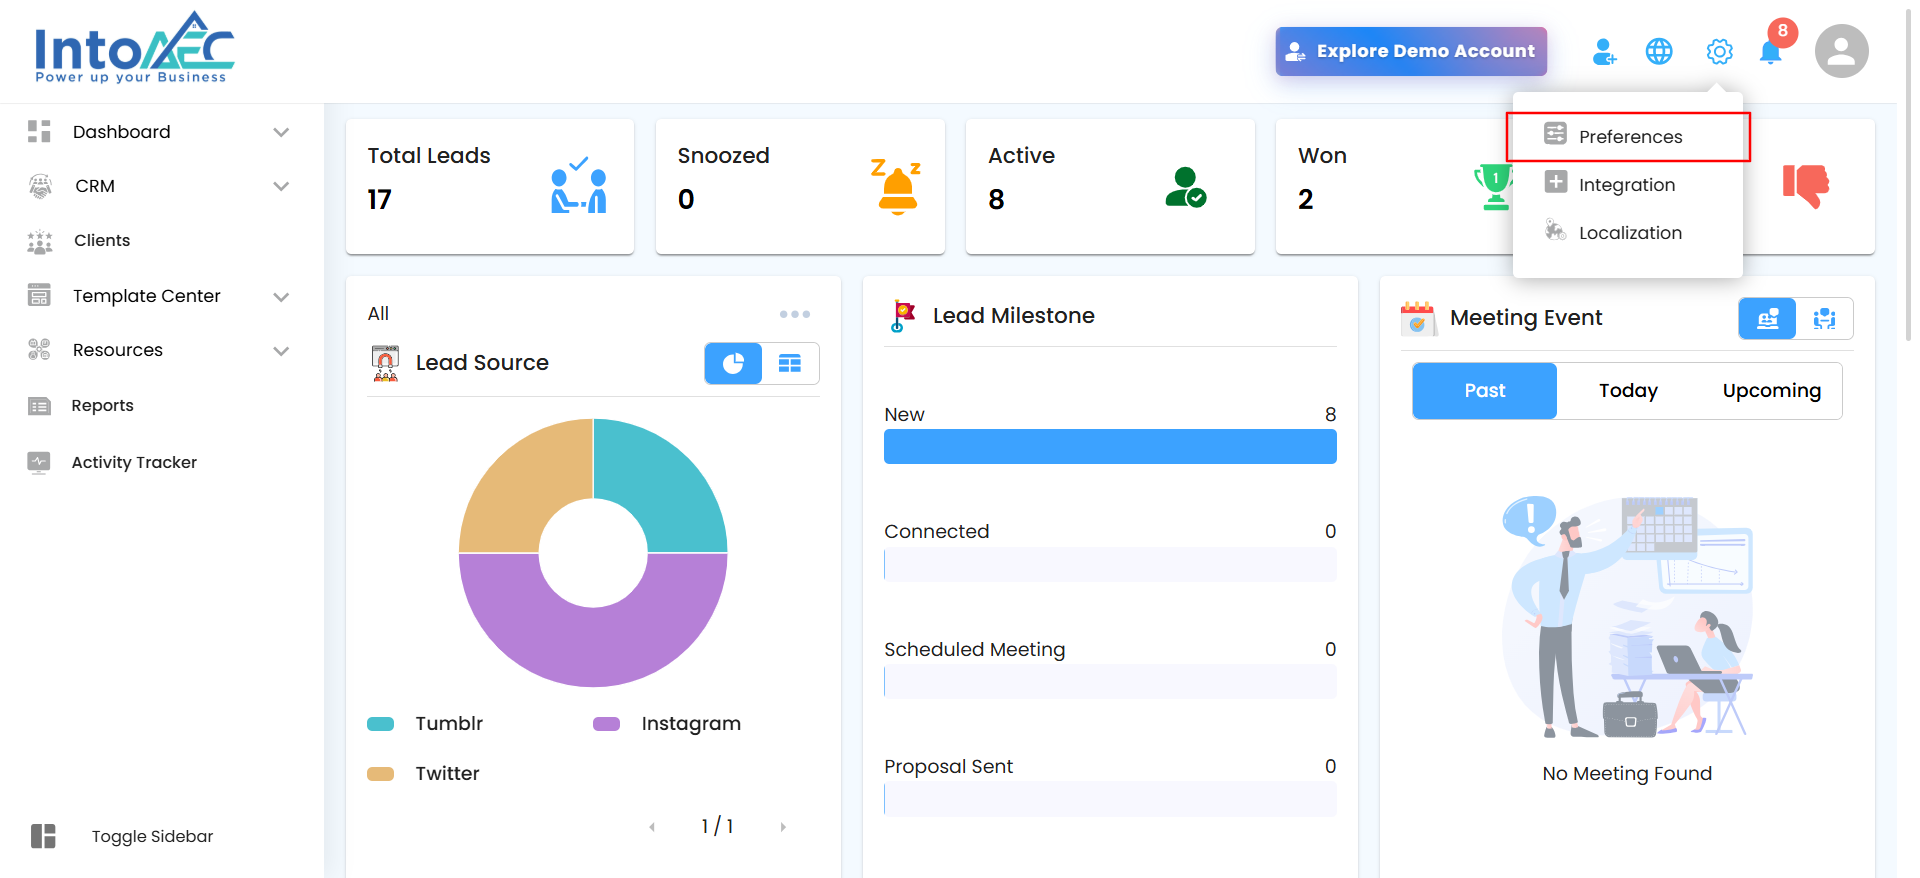1920x878 pixels.
Task: Open the Activity Tracker sidebar link
Action: pyautogui.click(x=134, y=462)
